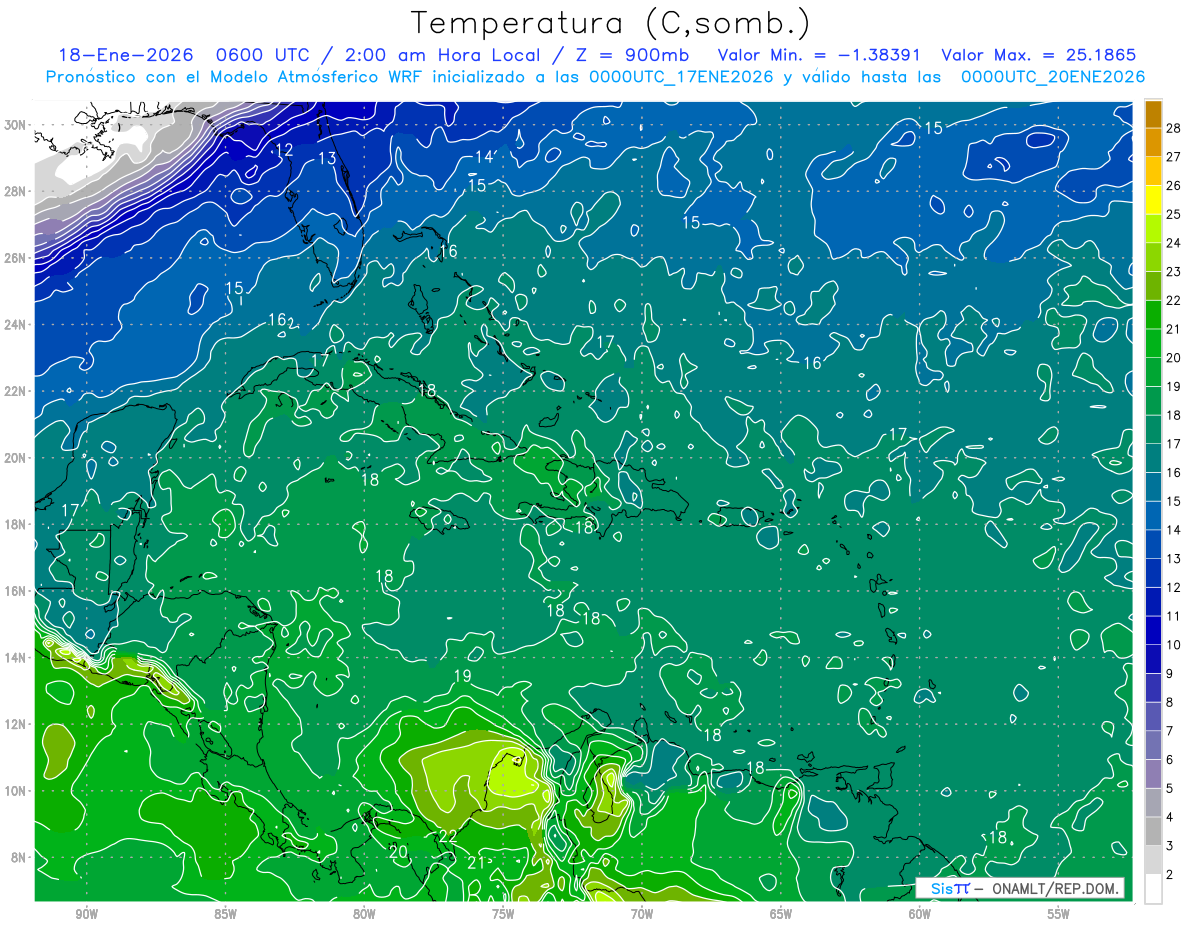Click the color bar tick label '28'
The width and height of the screenshot is (1200, 927).
click(1174, 127)
